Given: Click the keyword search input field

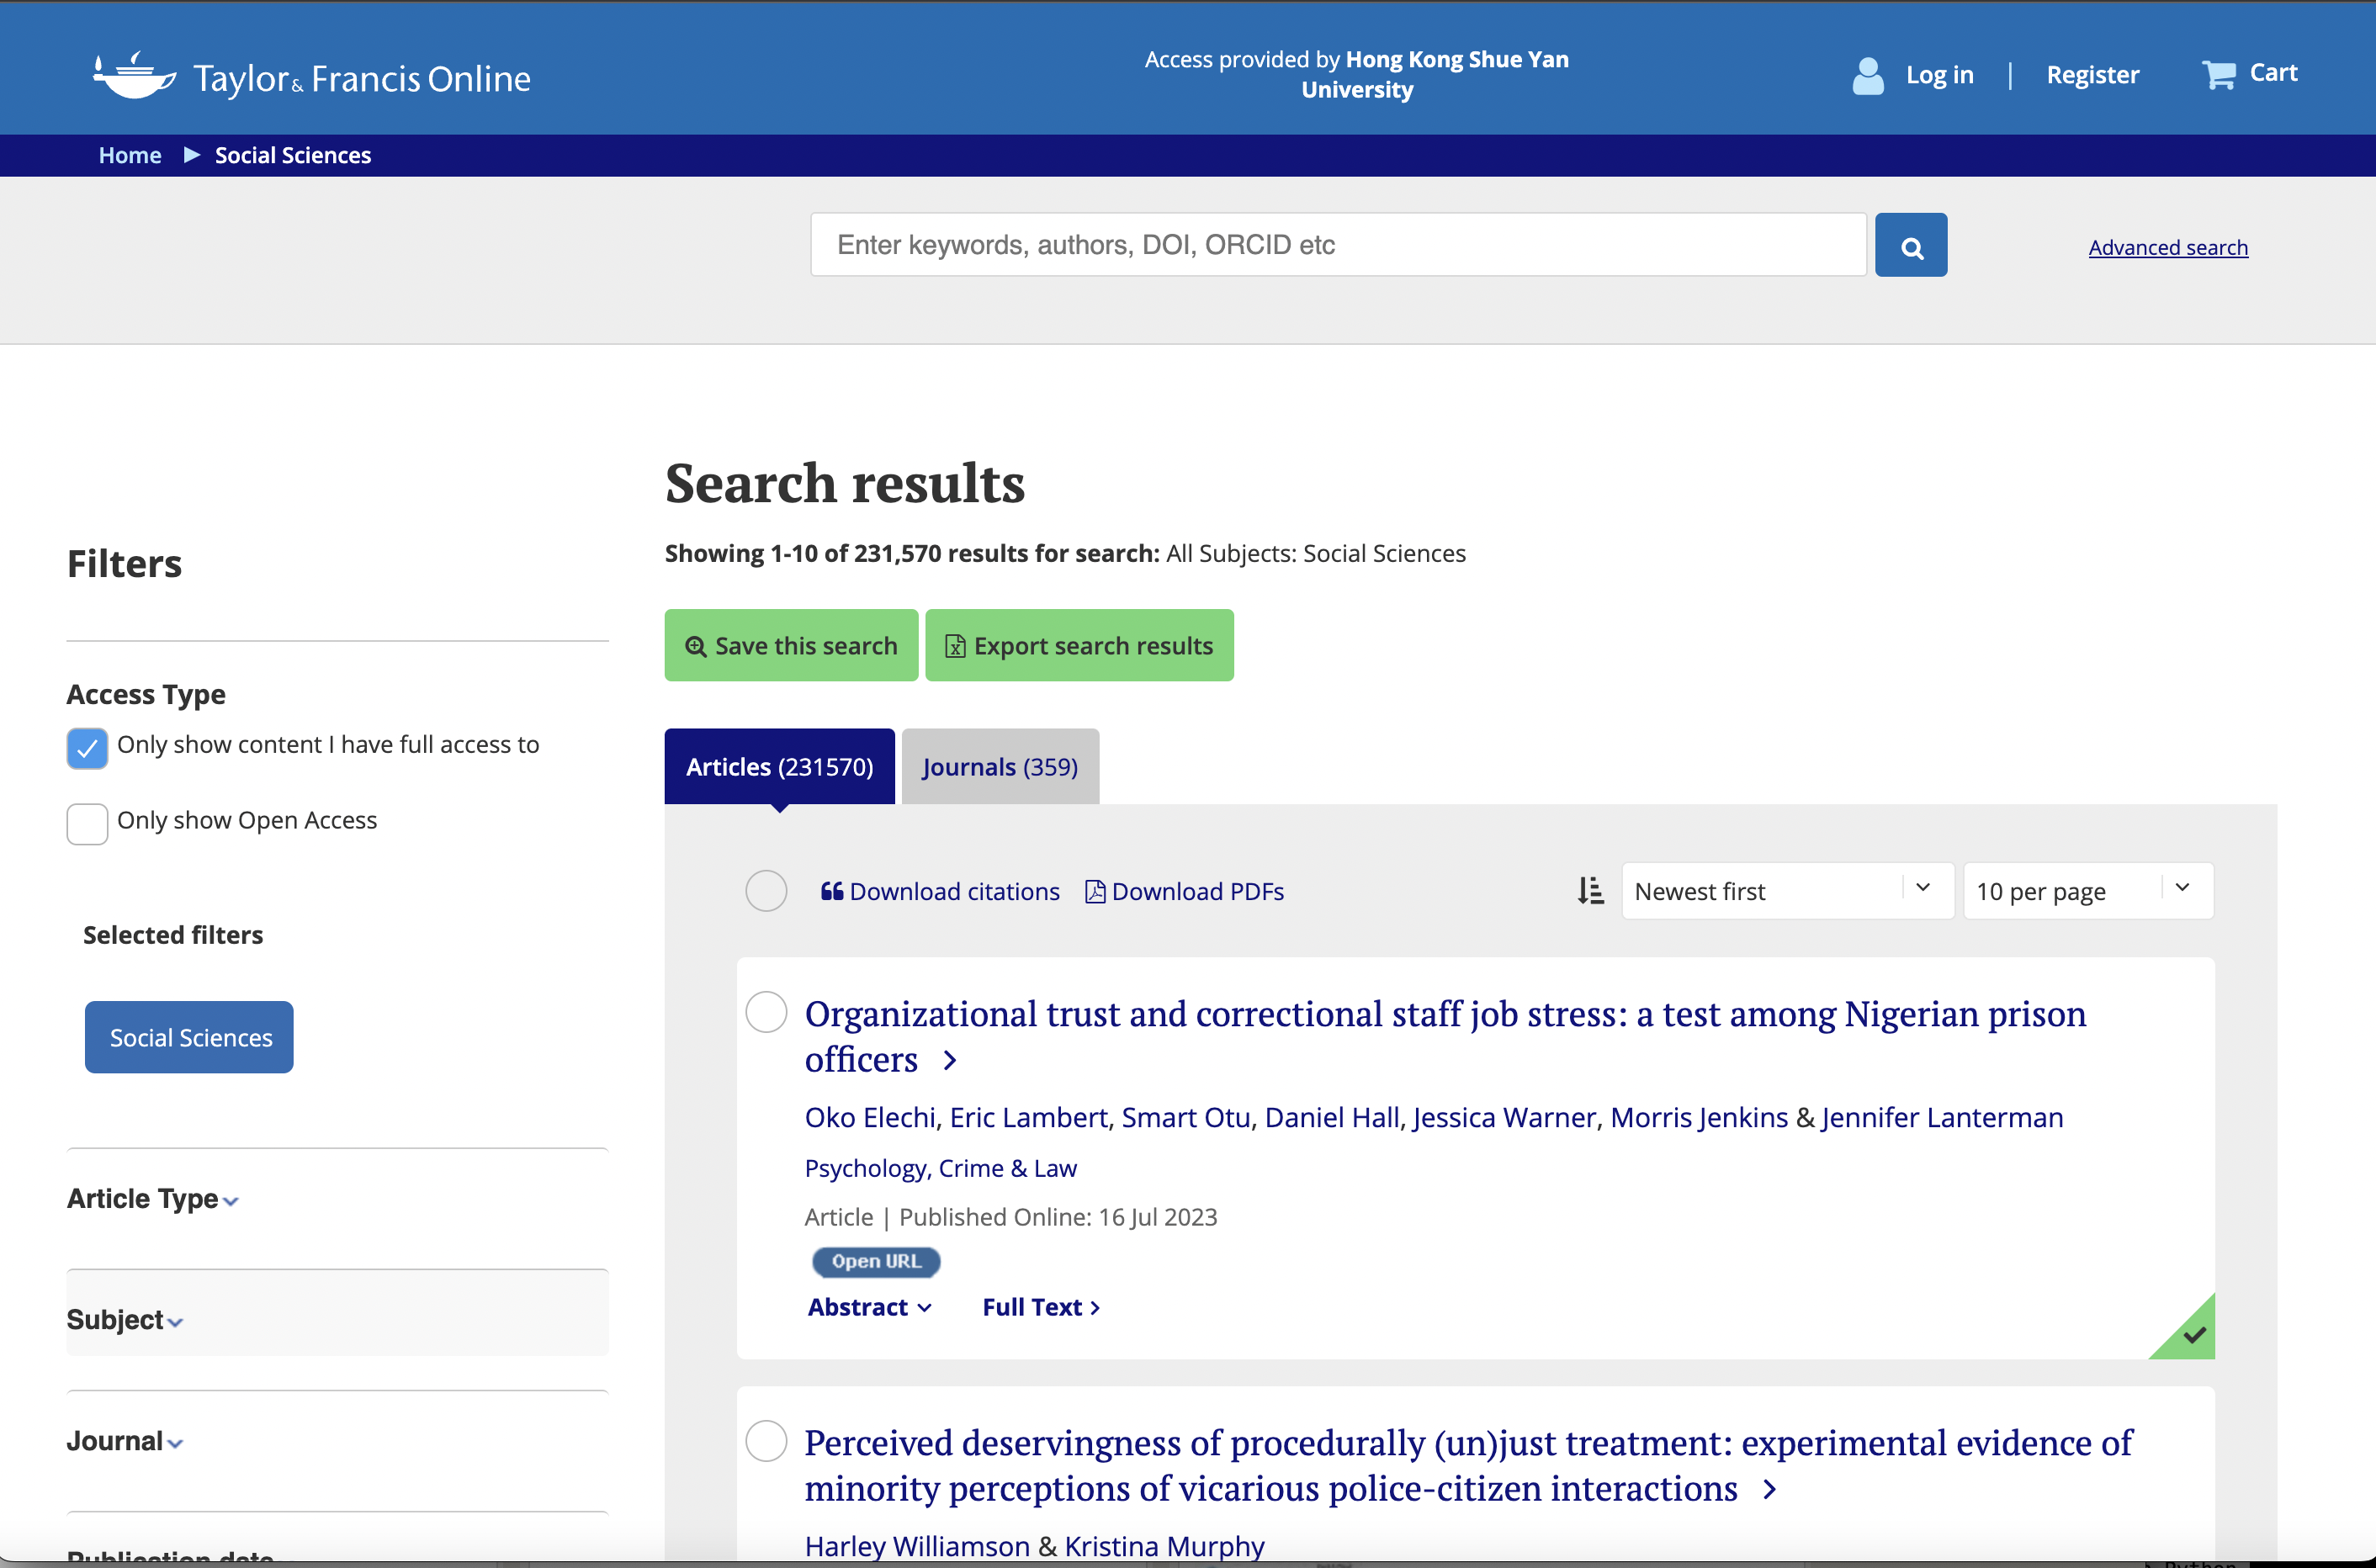Looking at the screenshot, I should pyautogui.click(x=1337, y=245).
